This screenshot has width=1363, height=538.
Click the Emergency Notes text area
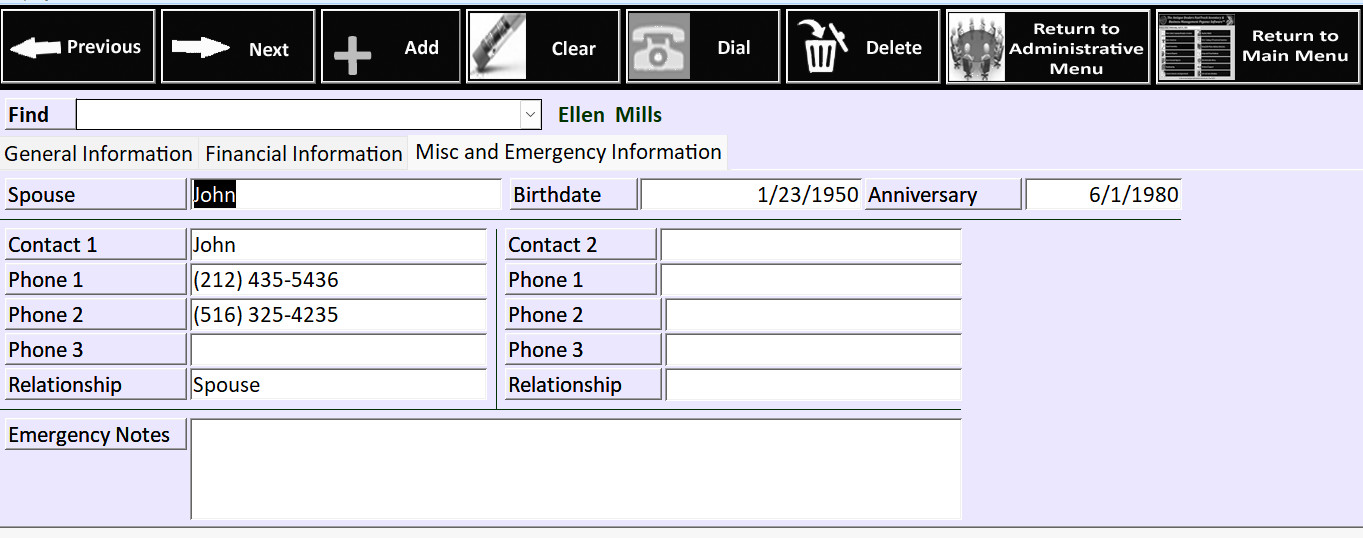coord(576,469)
